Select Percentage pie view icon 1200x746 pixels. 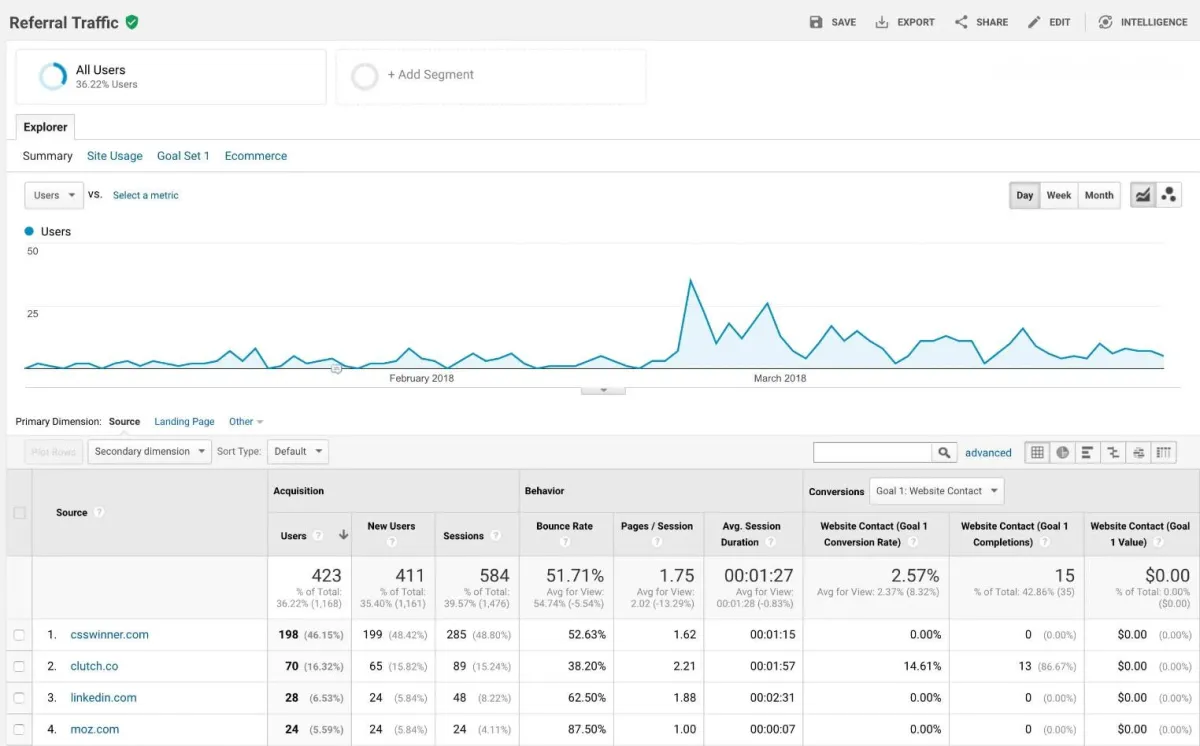click(x=1062, y=453)
